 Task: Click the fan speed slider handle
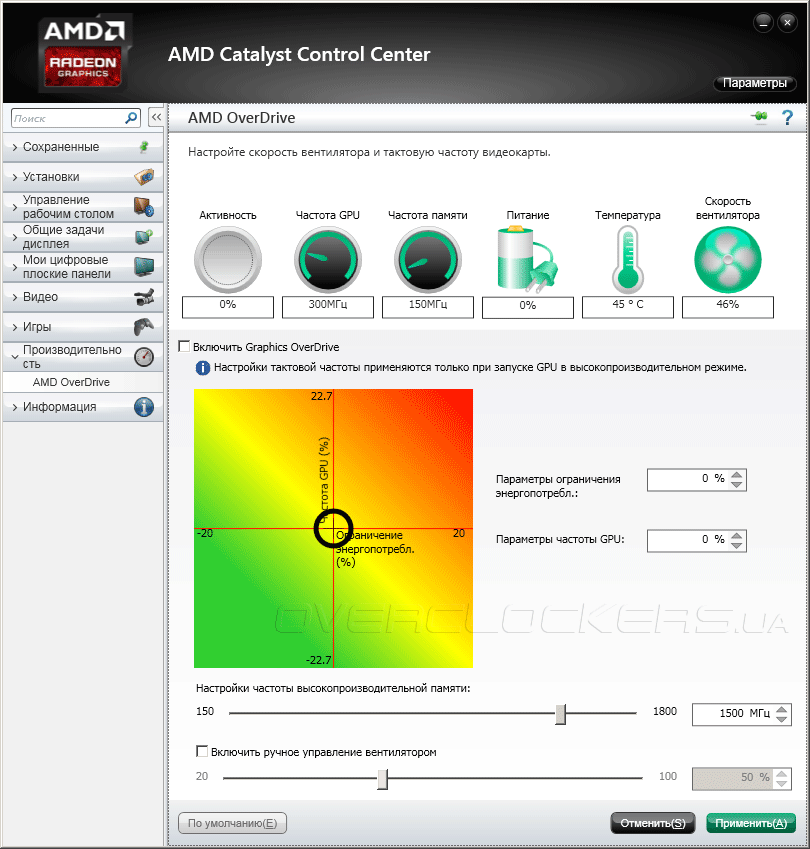point(382,779)
